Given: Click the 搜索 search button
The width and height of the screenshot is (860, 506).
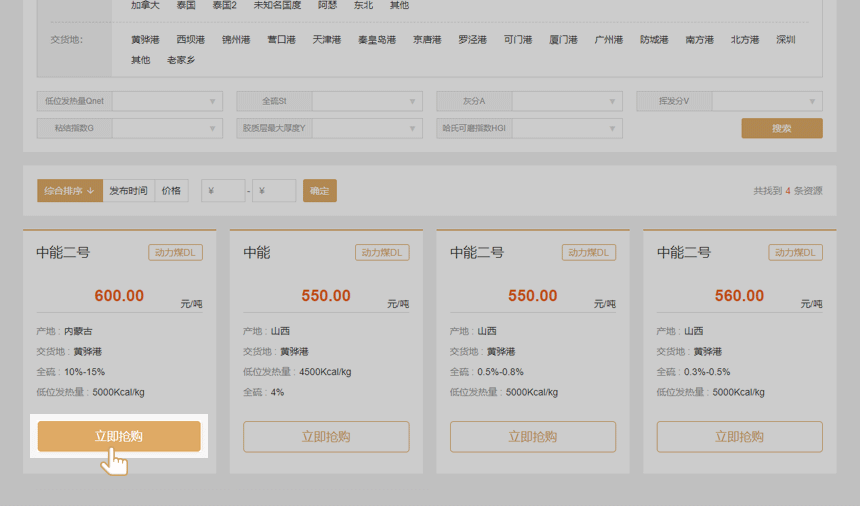Looking at the screenshot, I should pyautogui.click(x=781, y=128).
